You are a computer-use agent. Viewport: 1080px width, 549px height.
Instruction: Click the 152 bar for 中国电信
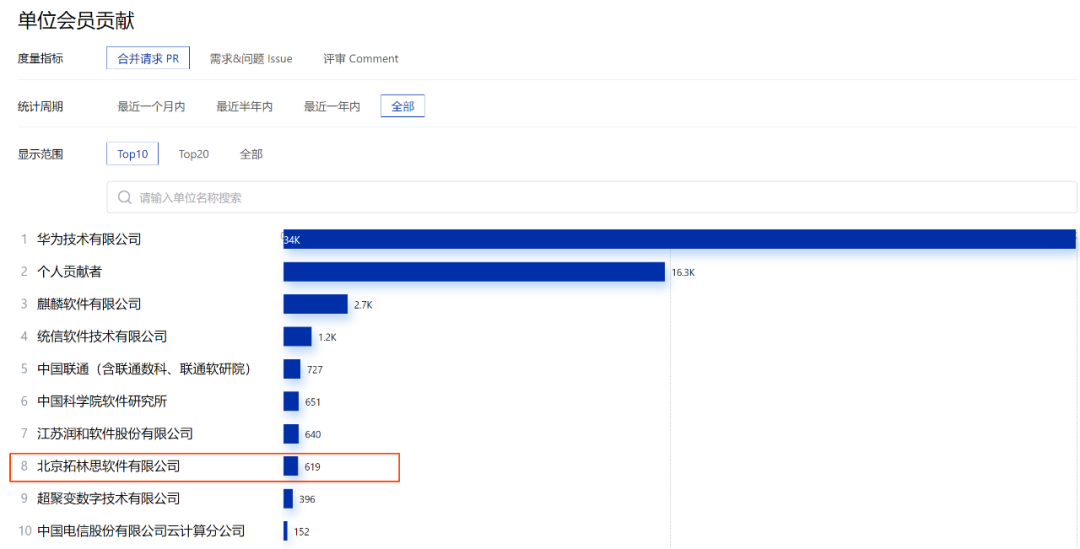click(x=285, y=530)
